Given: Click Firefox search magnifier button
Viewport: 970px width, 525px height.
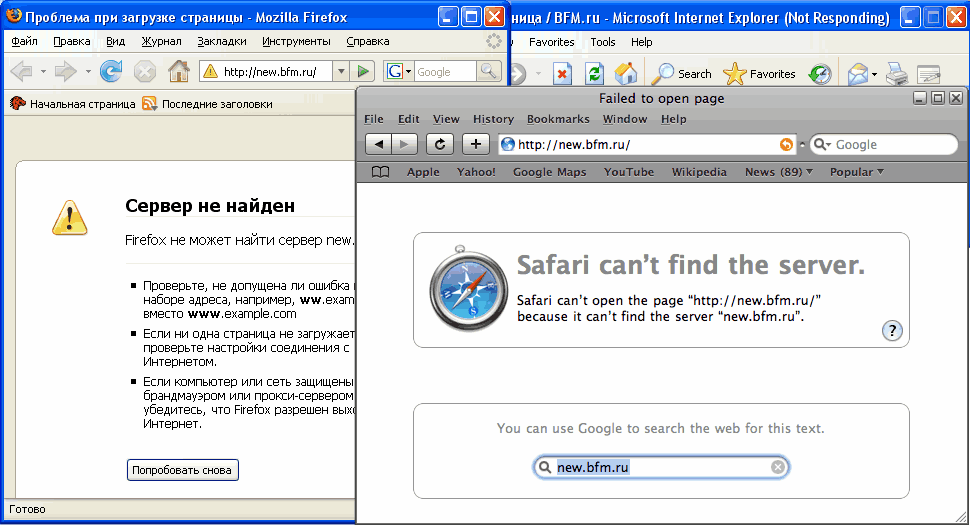Looking at the screenshot, I should tap(488, 72).
